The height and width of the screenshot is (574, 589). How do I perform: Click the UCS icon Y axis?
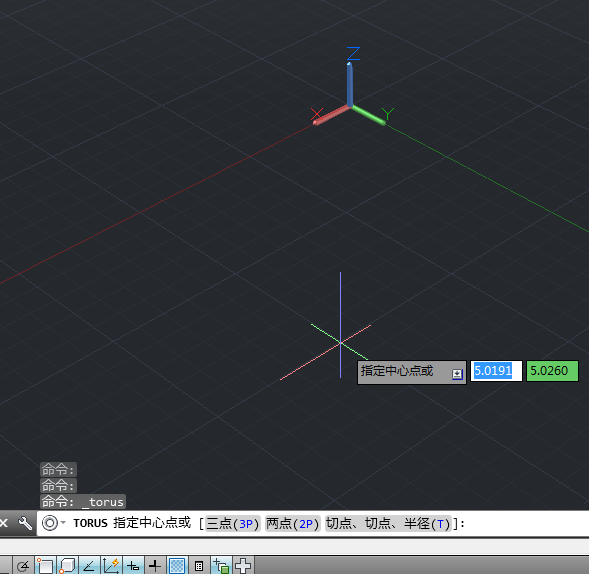tap(368, 115)
